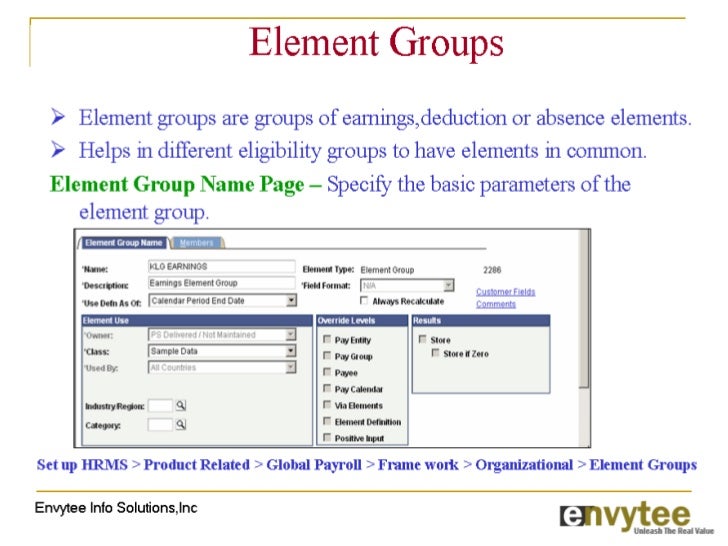Tick the Store results checkbox

pyautogui.click(x=422, y=339)
